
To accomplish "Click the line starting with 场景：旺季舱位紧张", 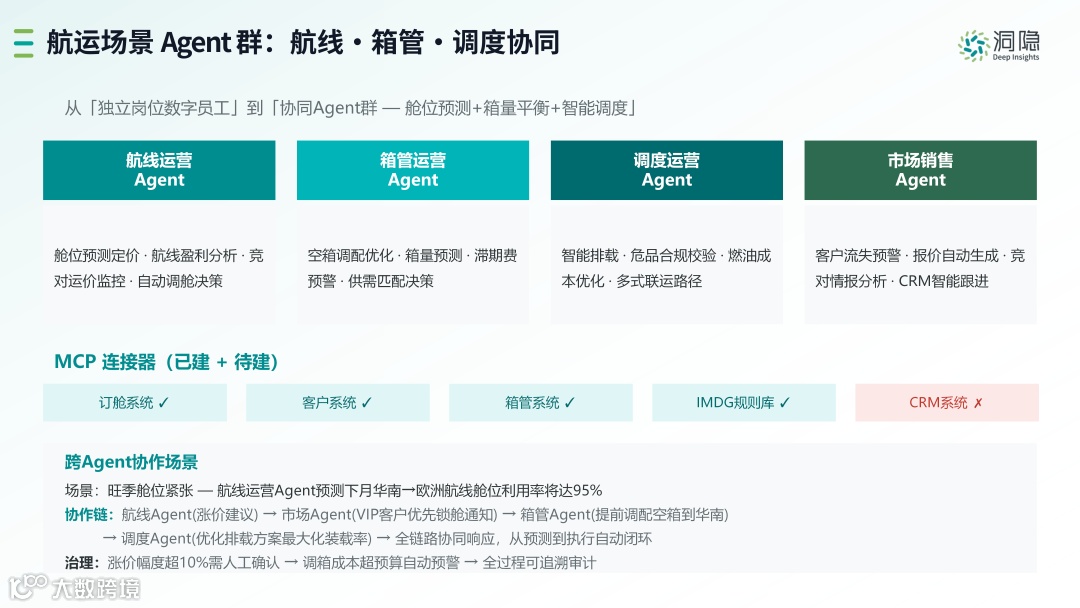I will 333,490.
